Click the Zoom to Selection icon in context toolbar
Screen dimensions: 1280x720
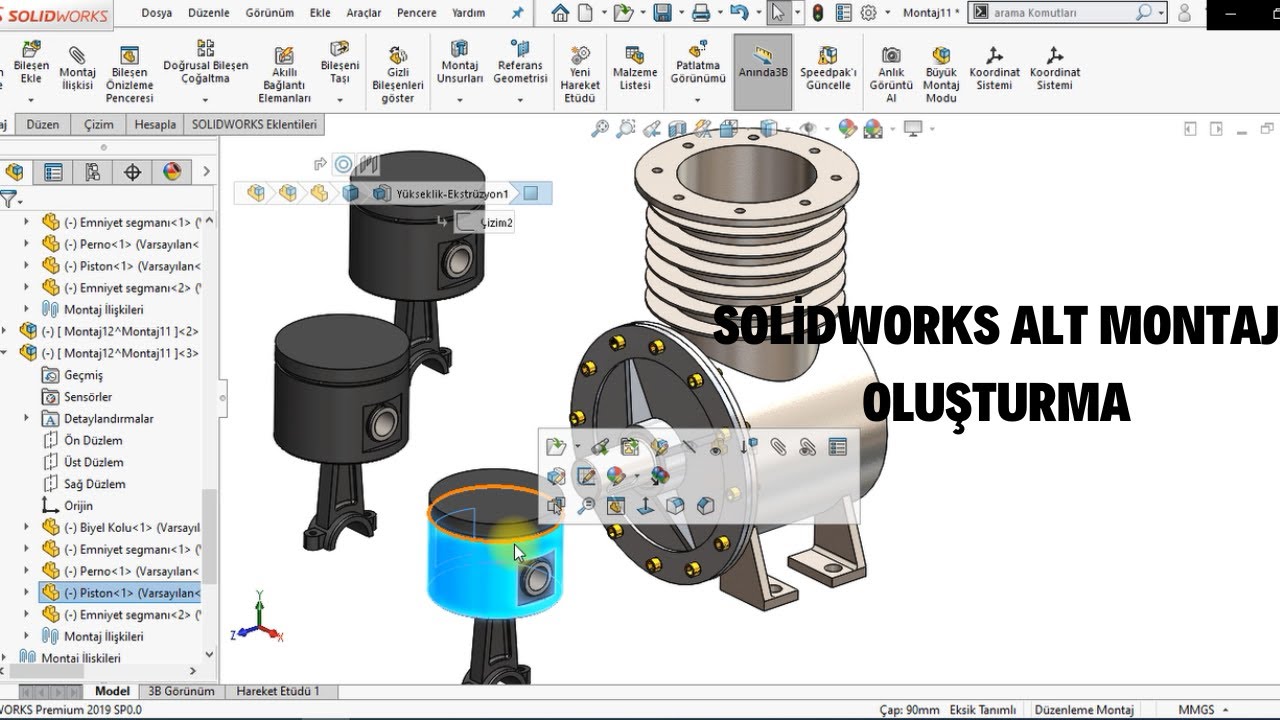pyautogui.click(x=586, y=506)
